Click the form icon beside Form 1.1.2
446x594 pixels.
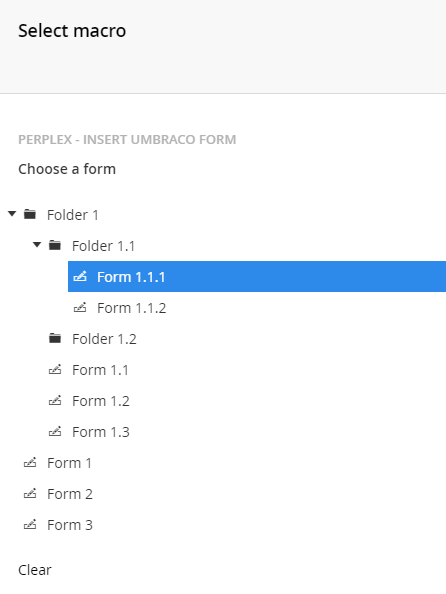coord(80,308)
